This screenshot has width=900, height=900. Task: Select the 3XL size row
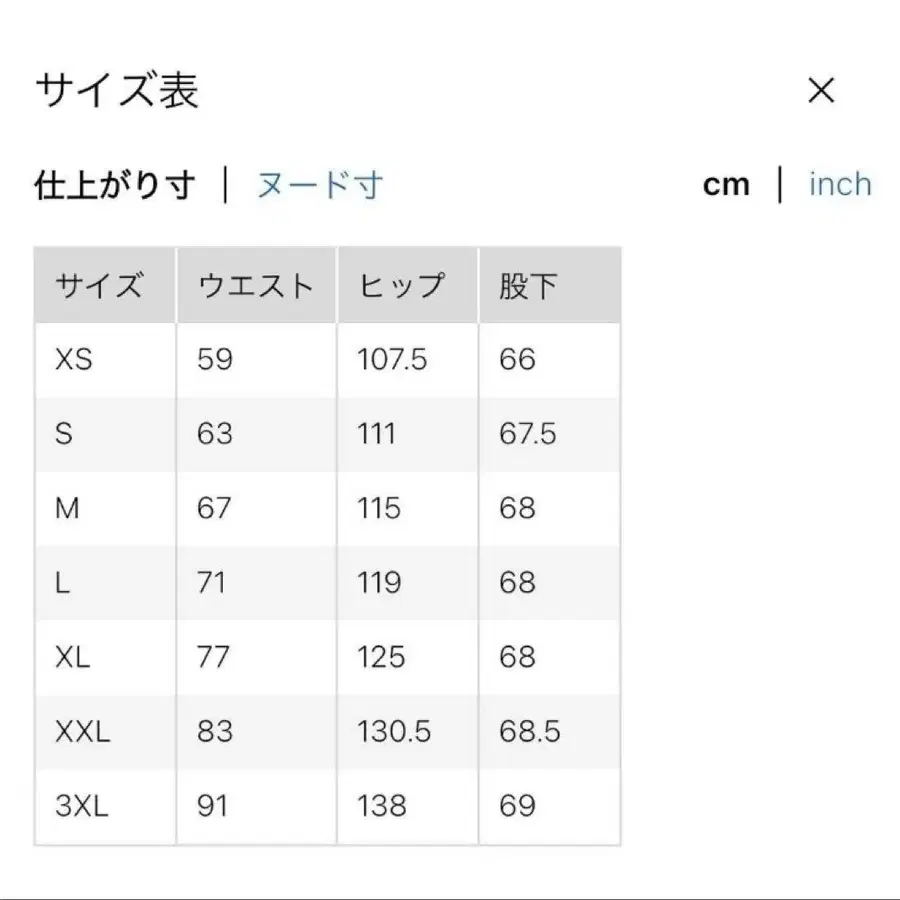click(103, 805)
